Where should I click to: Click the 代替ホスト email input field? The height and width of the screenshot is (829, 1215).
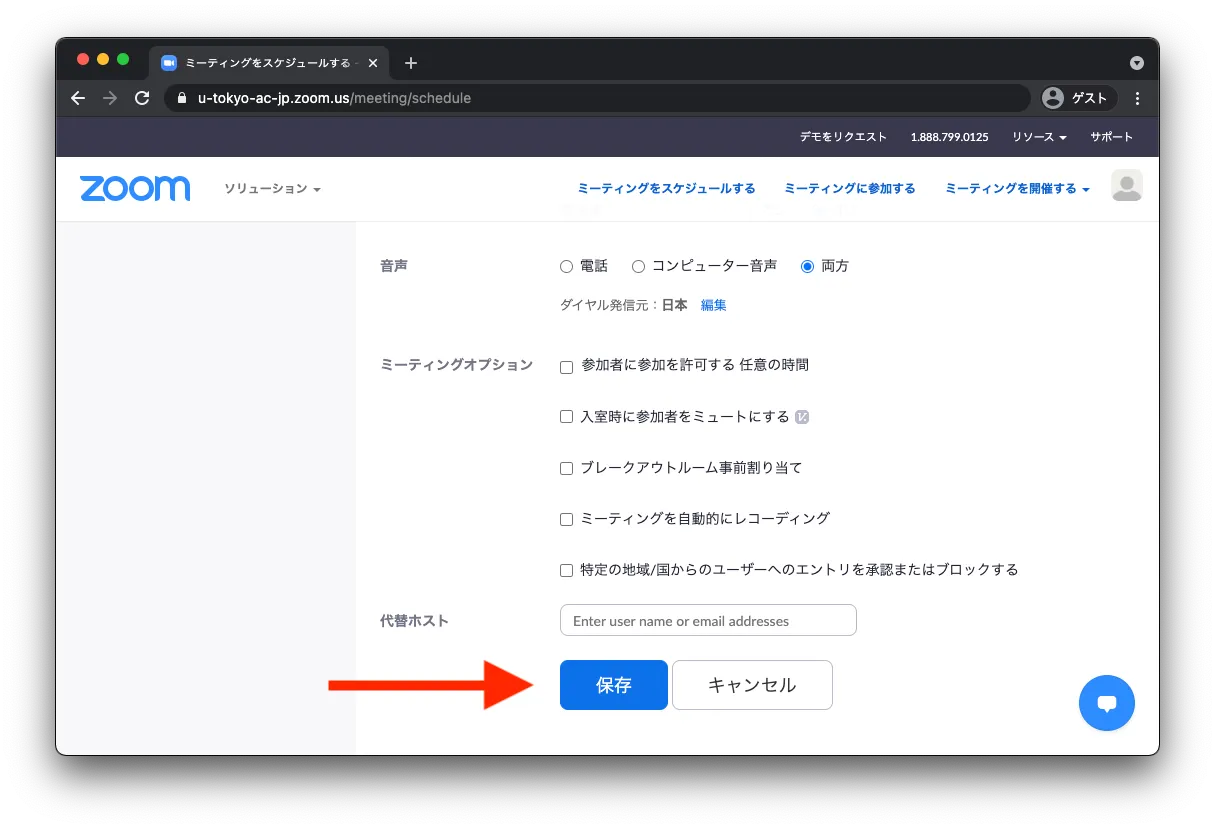[708, 621]
